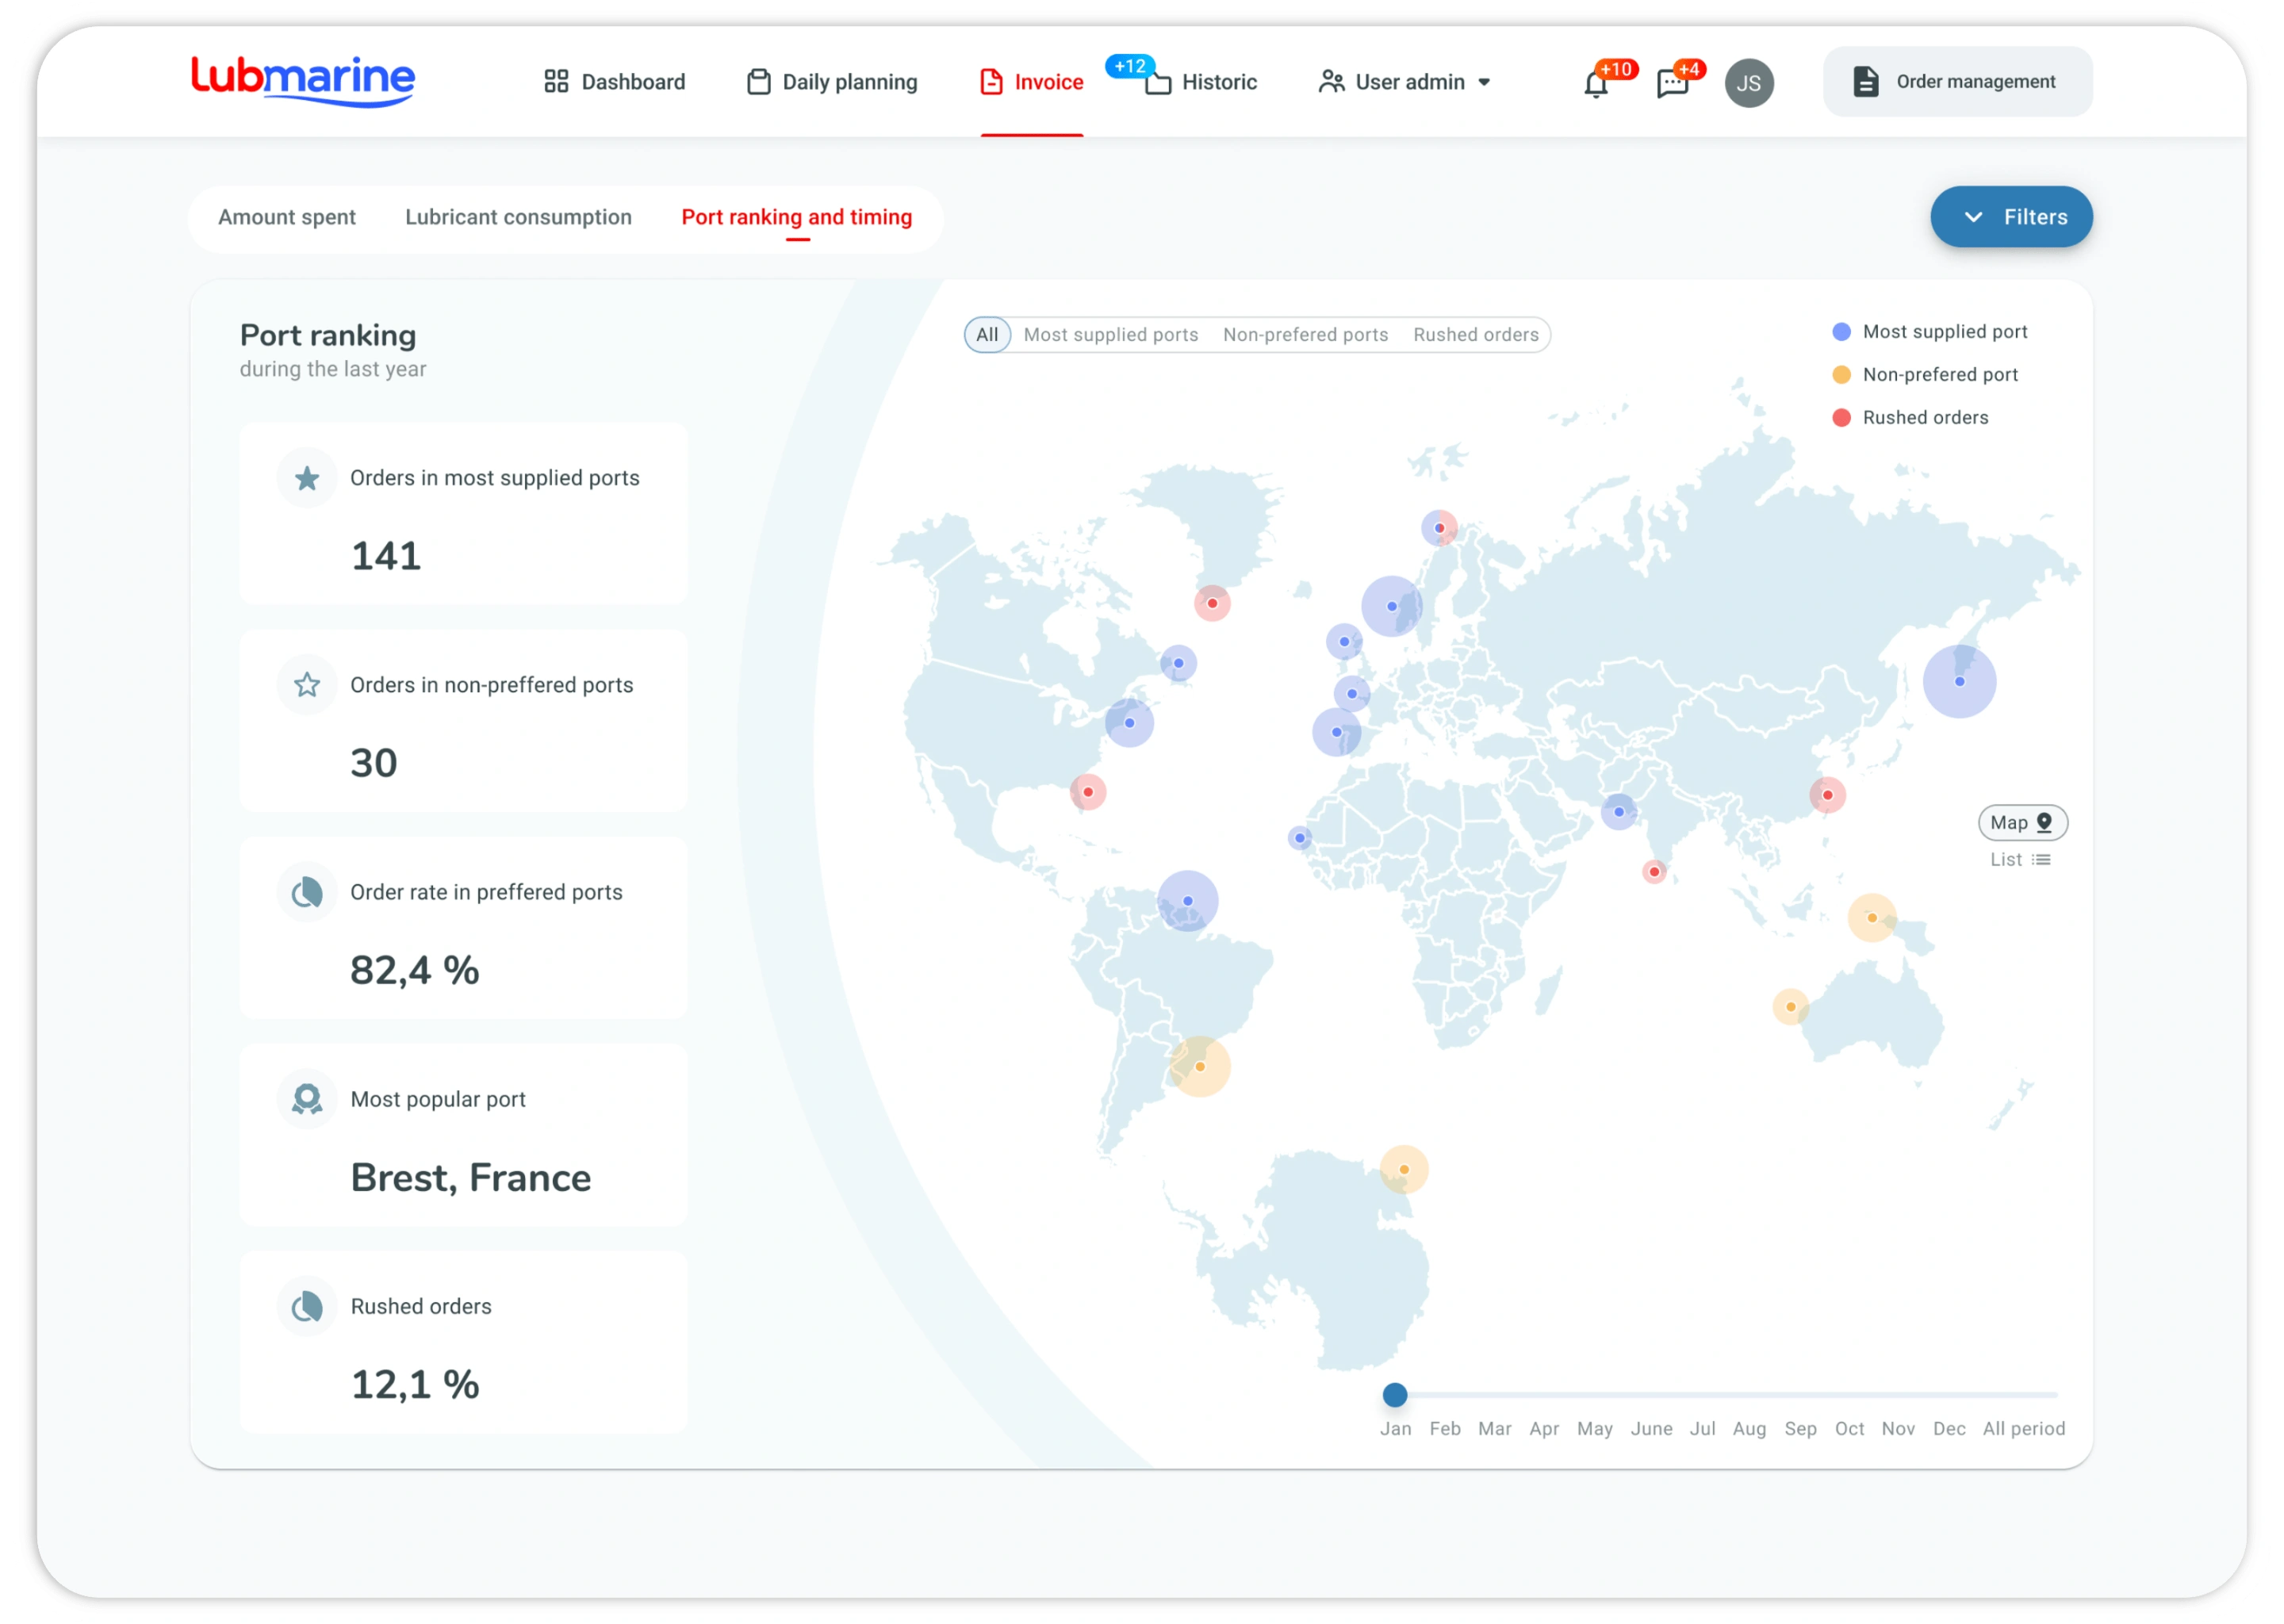Click the outlined star icon beside non-preffered ports
The width and height of the screenshot is (2284, 1624).
tap(307, 685)
